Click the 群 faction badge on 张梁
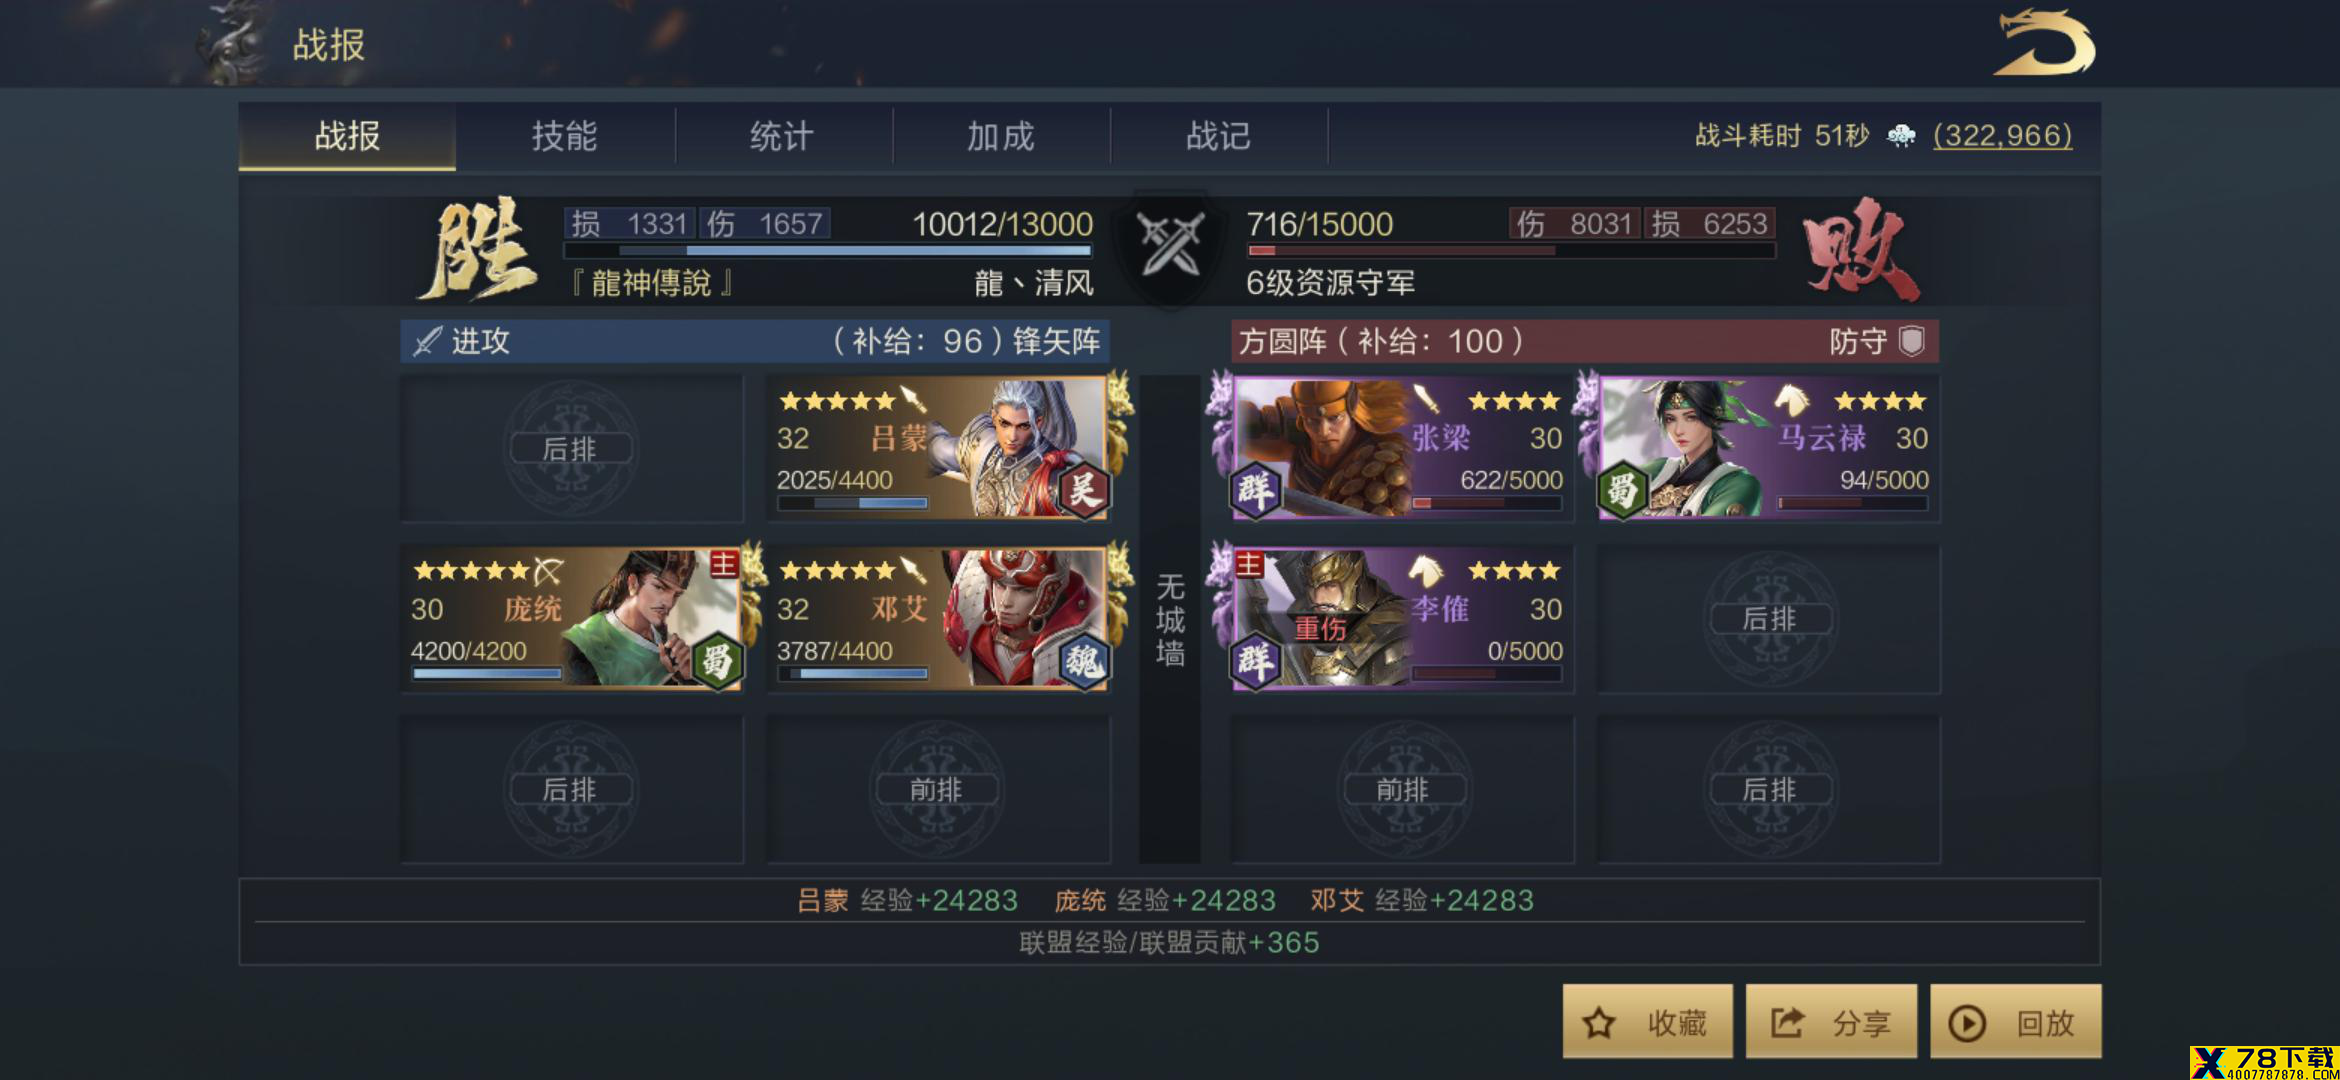This screenshot has height=1080, width=2340. point(1256,490)
